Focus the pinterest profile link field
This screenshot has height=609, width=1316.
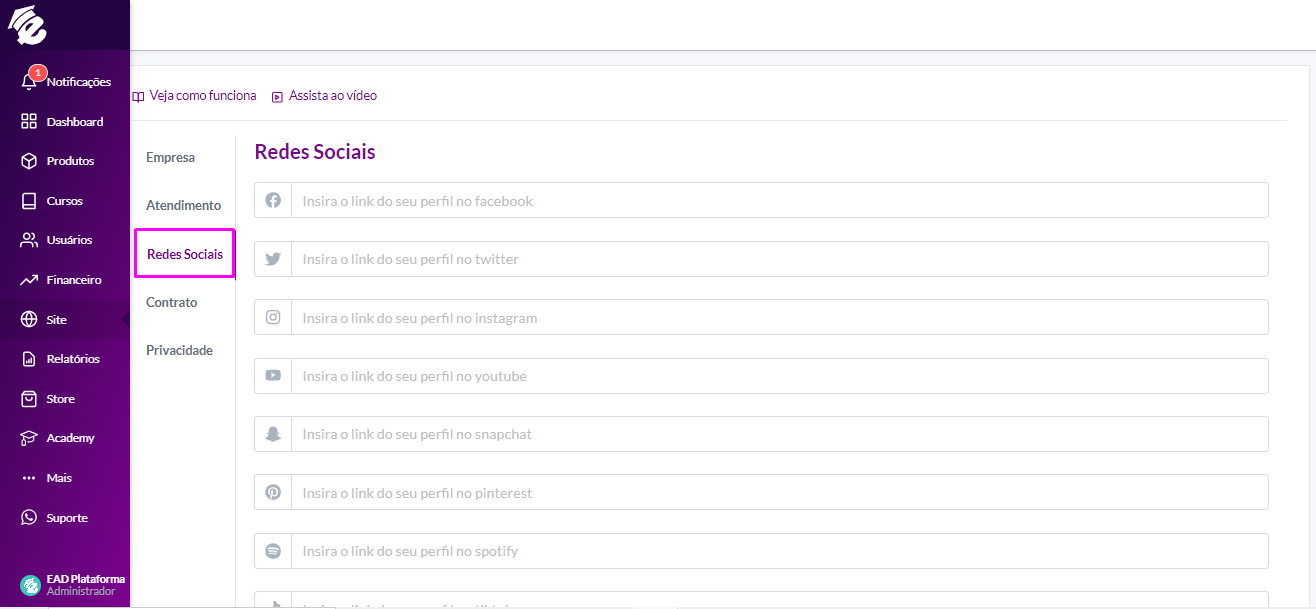coord(780,493)
